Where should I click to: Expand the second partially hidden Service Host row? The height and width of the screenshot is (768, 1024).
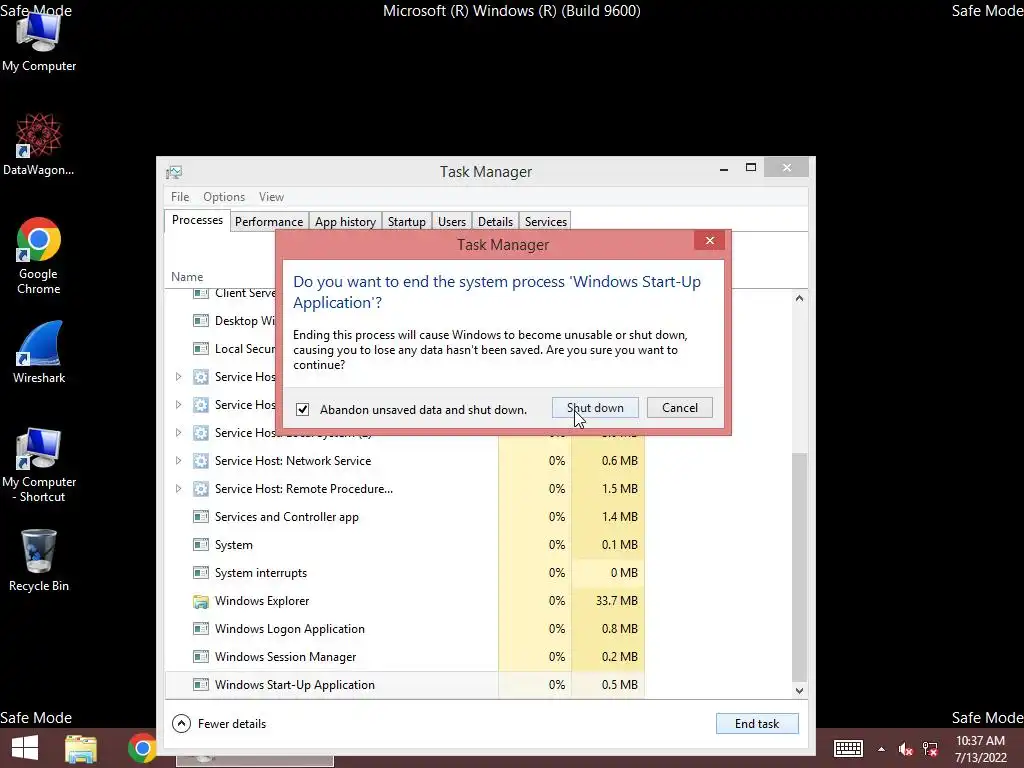[x=178, y=405]
